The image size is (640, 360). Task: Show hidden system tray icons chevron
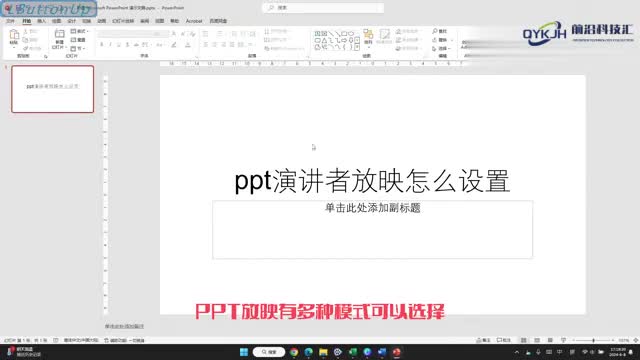(x=517, y=352)
